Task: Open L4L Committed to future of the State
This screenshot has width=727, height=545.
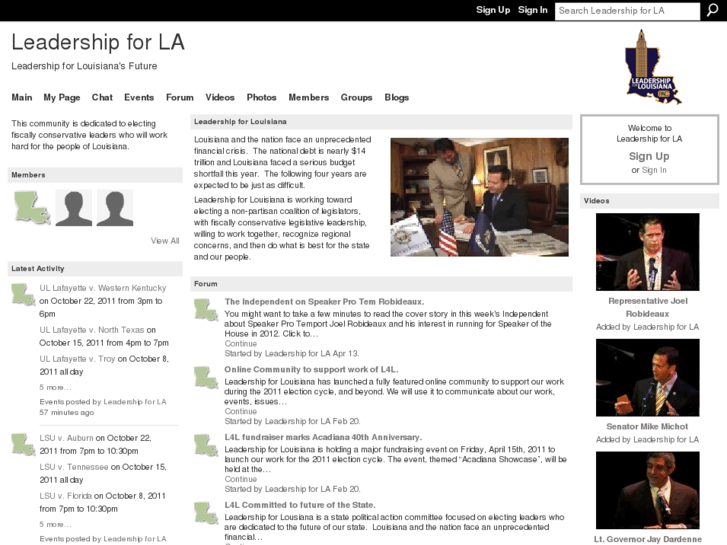Action: point(300,505)
